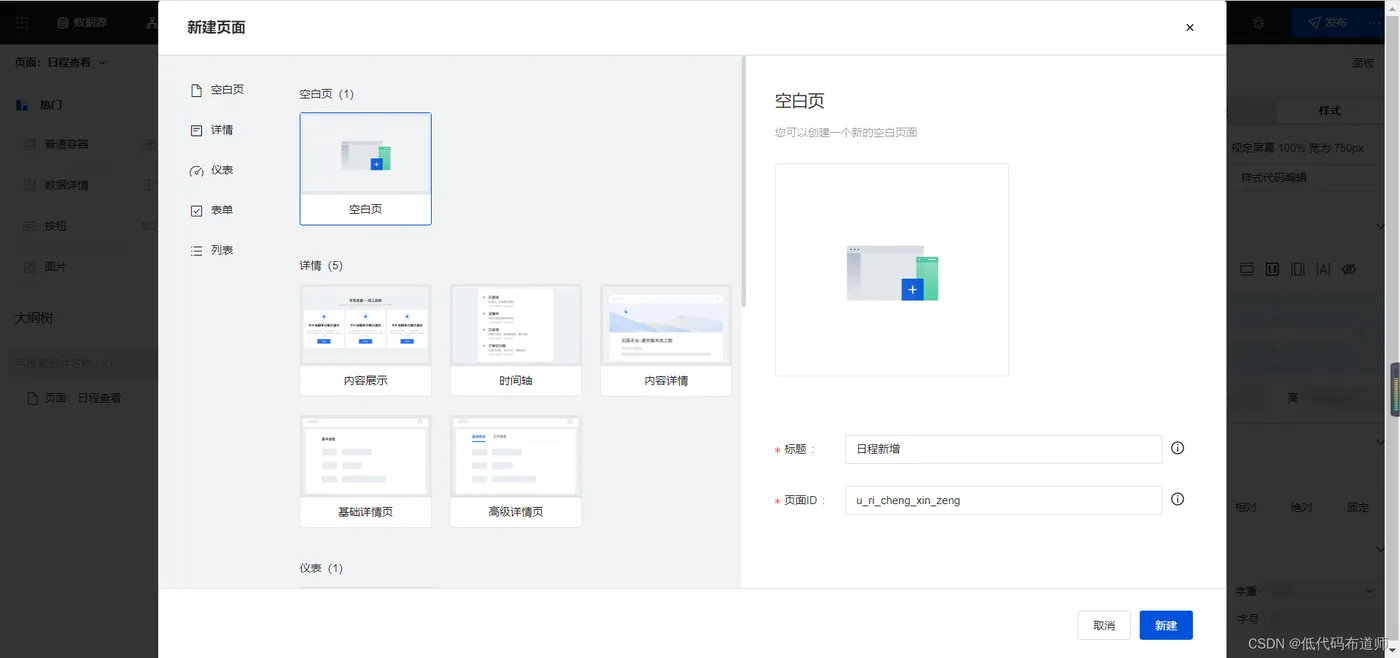Select the 表单 category in the sidebar
The height and width of the screenshot is (658, 1400).
point(212,210)
